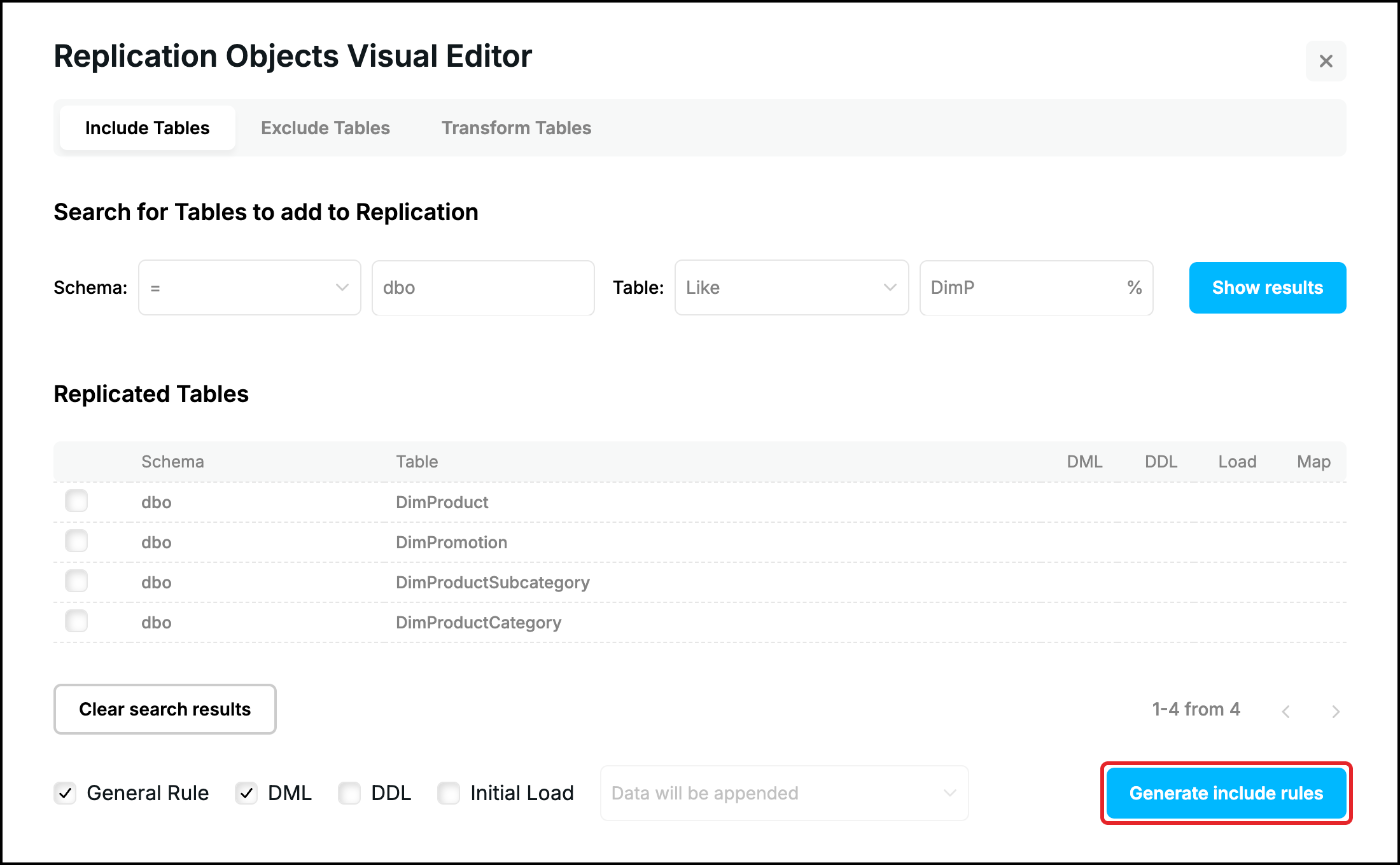The height and width of the screenshot is (865, 1400).
Task: Open the 'Data will be appended' dropdown
Action: [784, 793]
